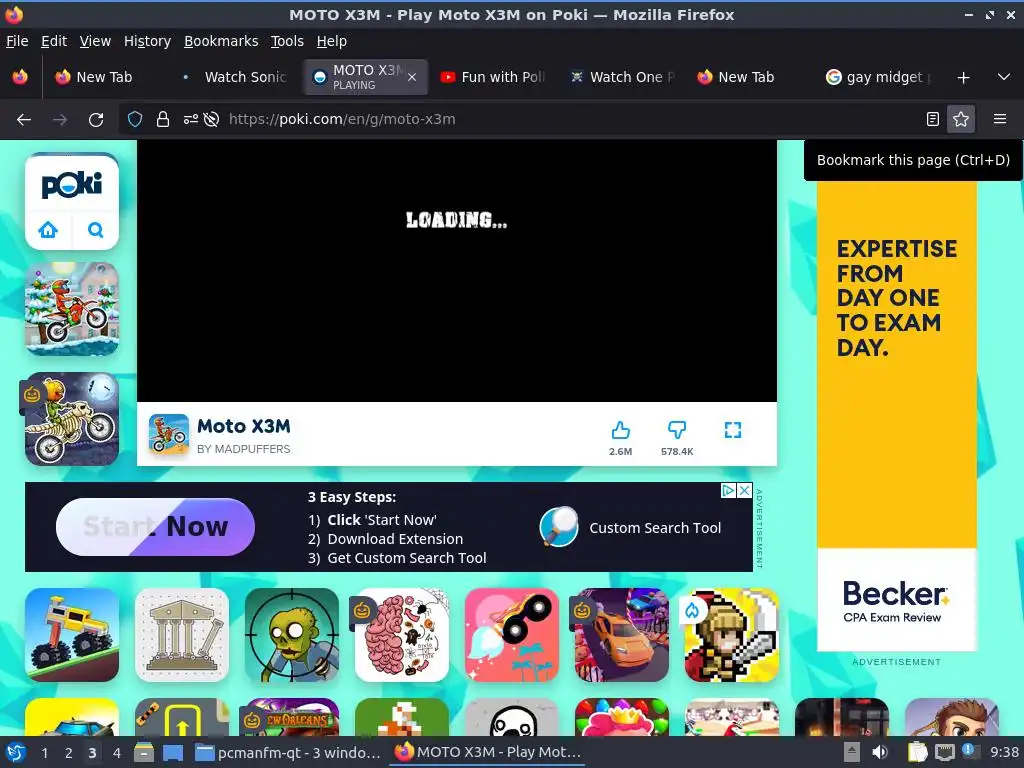Click the AdChoices triangle icon
1024x768 pixels.
(728, 490)
